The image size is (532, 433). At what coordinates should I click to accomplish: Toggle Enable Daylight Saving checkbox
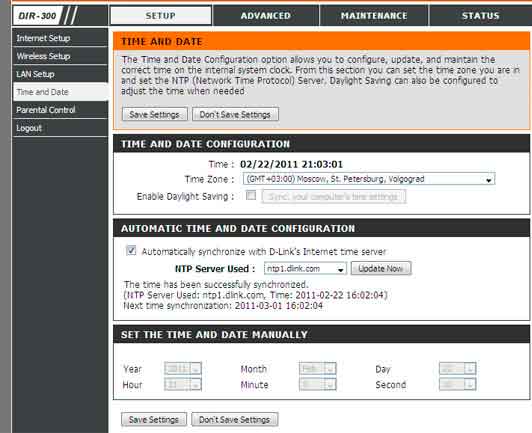point(251,195)
